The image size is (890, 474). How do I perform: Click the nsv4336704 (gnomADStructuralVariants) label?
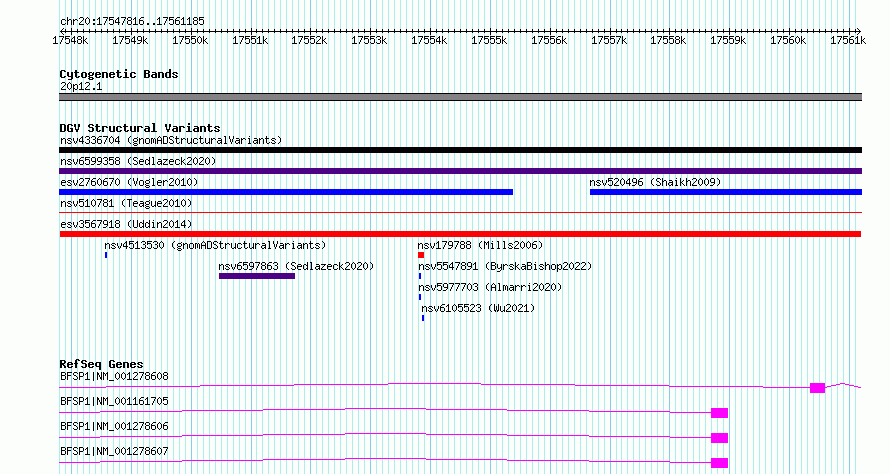click(x=171, y=140)
